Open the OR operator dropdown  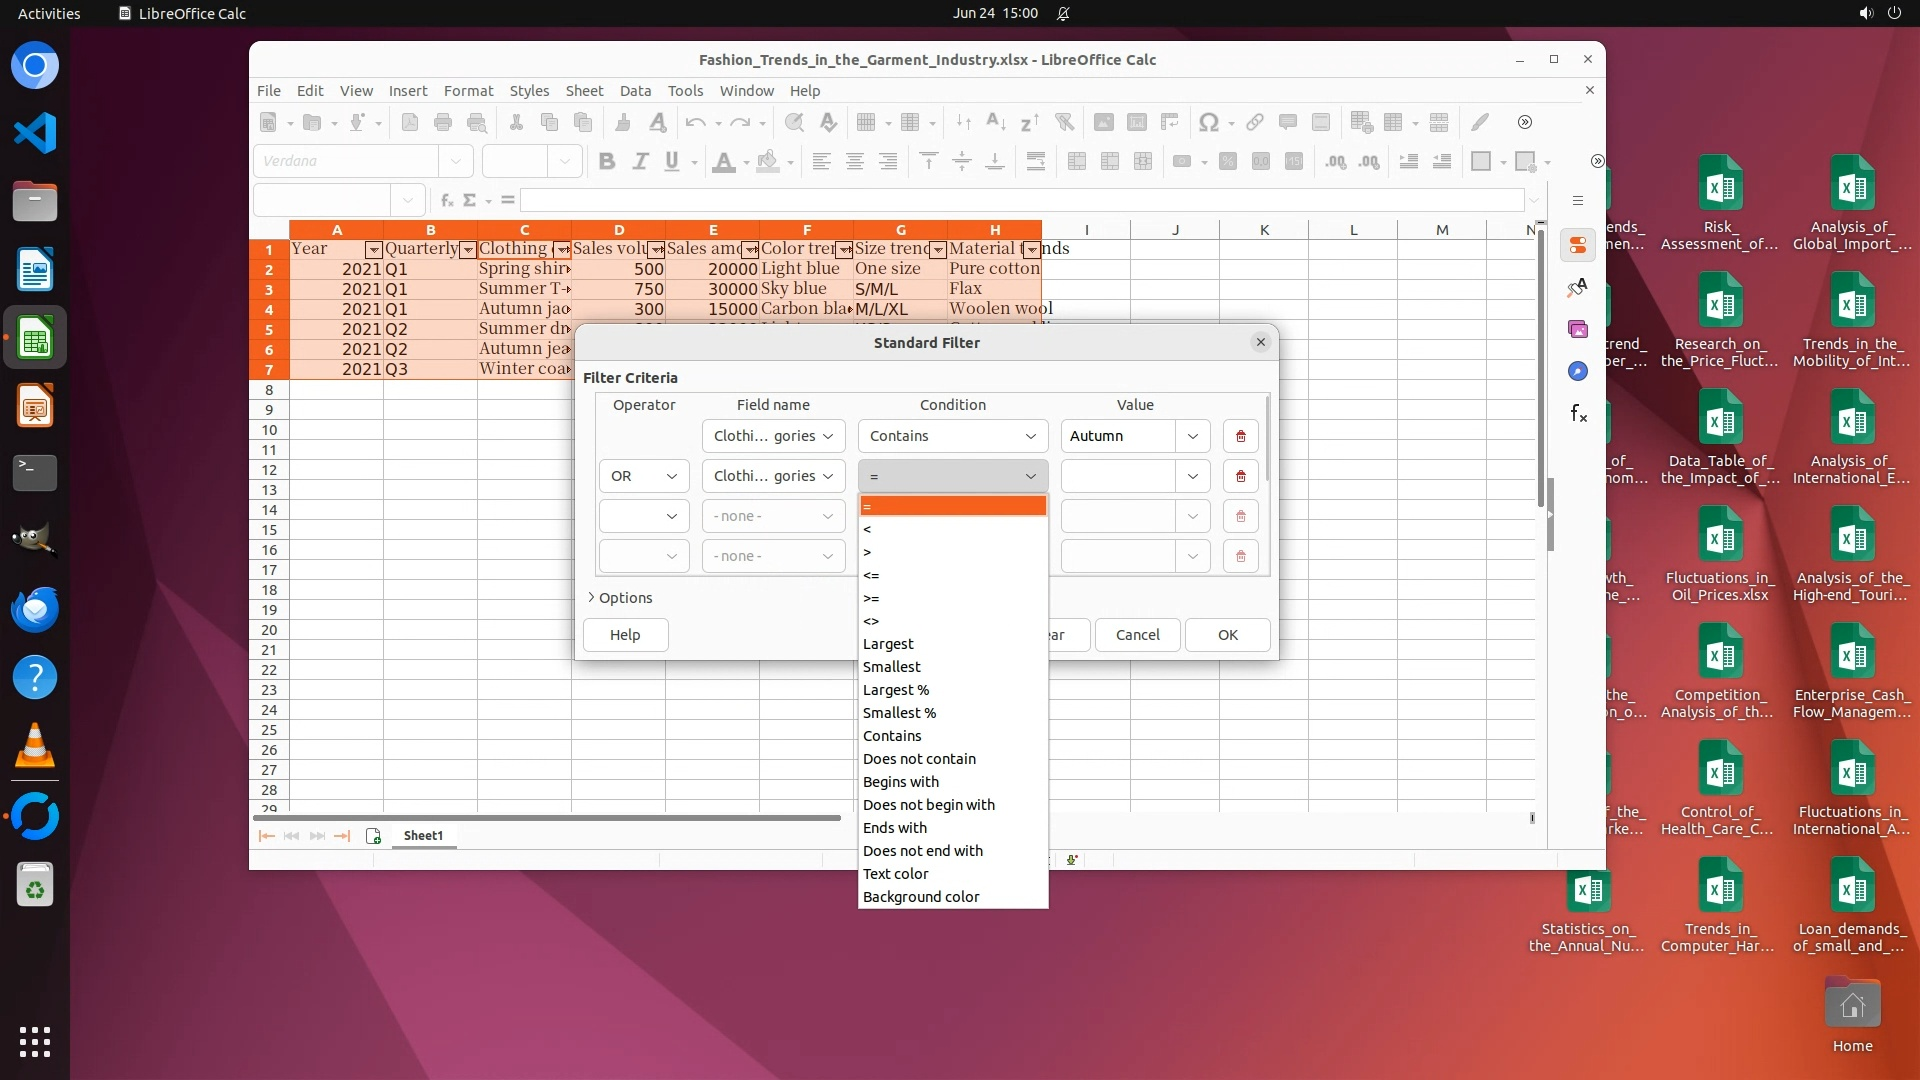click(x=644, y=476)
